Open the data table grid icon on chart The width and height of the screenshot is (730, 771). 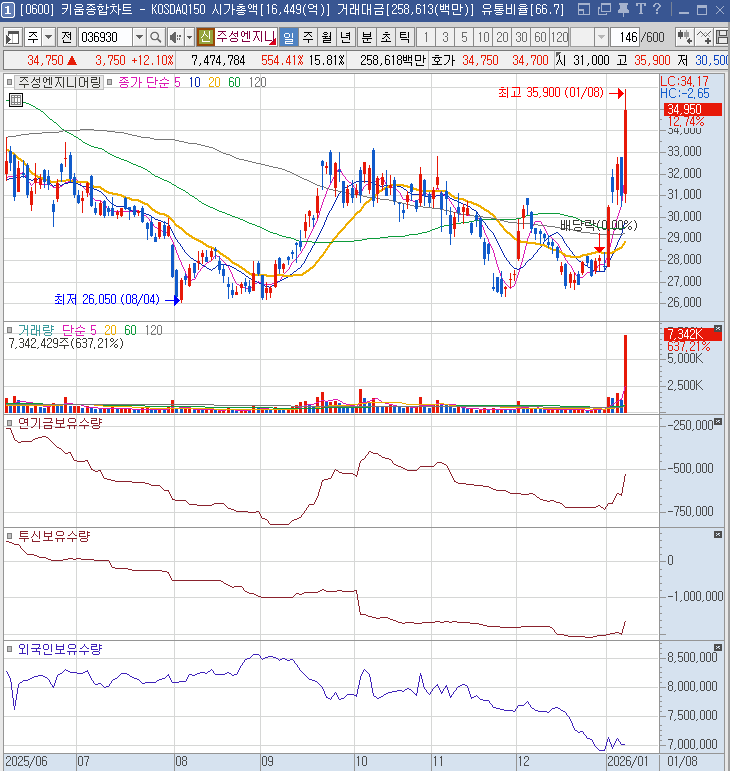pos(16,100)
